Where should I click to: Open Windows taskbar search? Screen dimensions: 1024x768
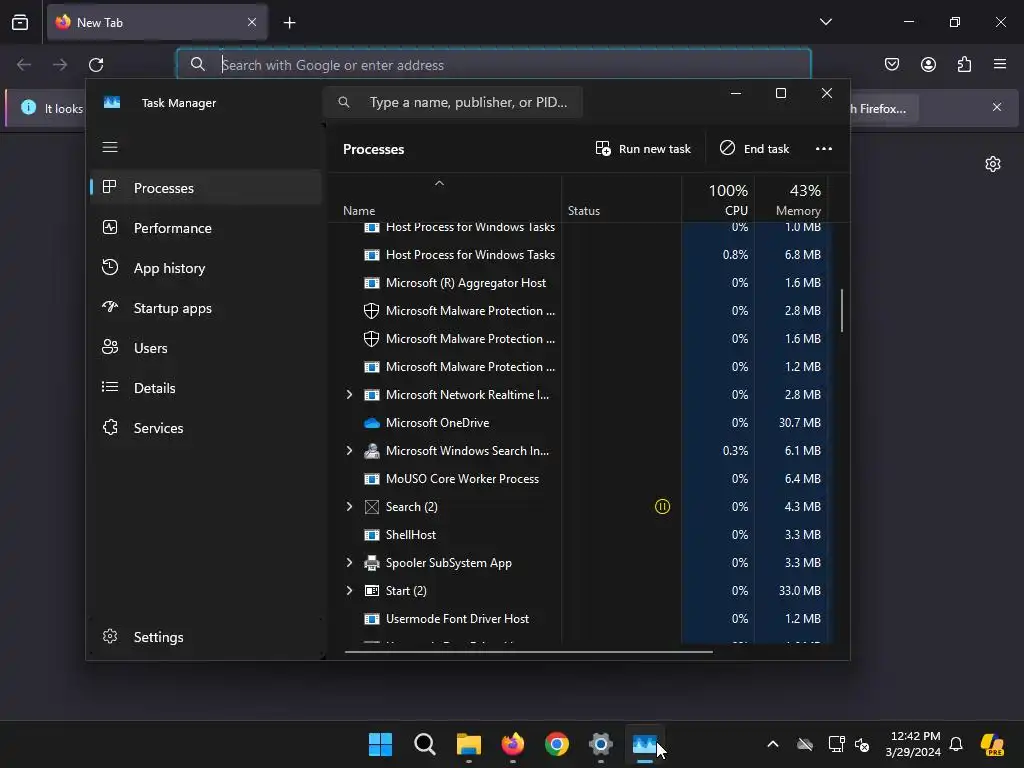(x=424, y=744)
